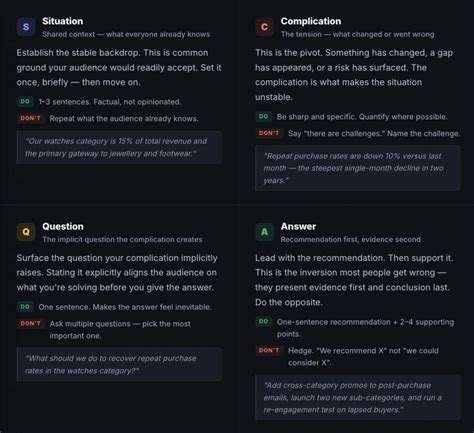
Task: Click the green A Answer icon
Action: [264, 232]
